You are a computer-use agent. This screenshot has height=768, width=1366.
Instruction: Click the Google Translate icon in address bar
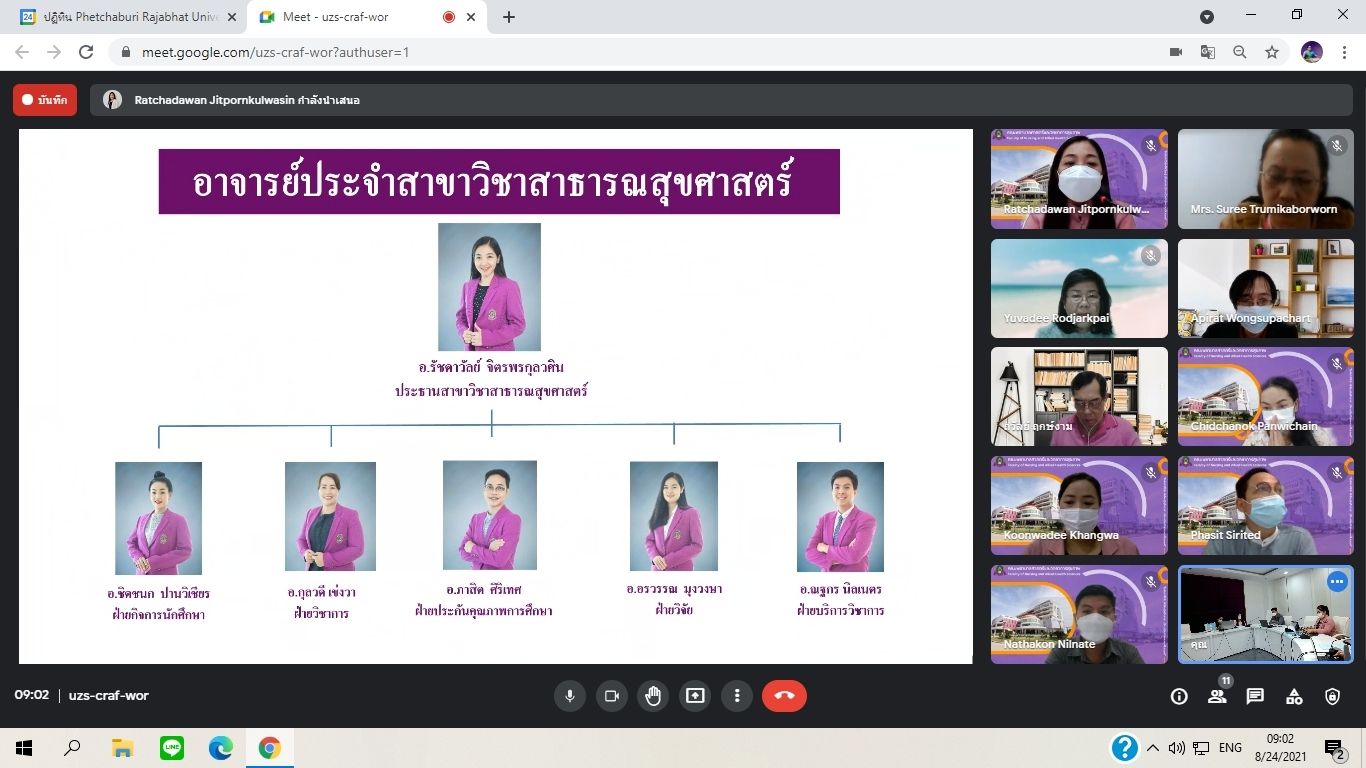point(1208,52)
